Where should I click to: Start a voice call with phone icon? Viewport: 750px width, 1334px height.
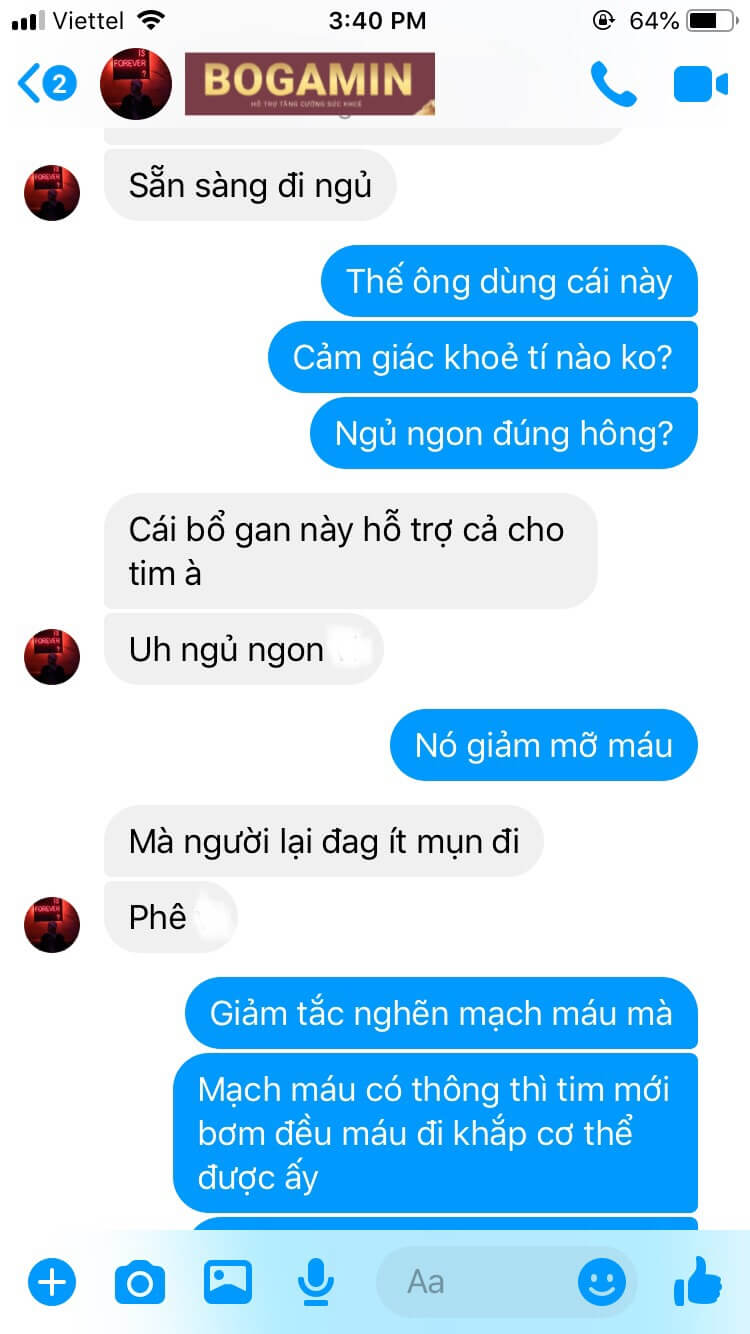tap(613, 84)
